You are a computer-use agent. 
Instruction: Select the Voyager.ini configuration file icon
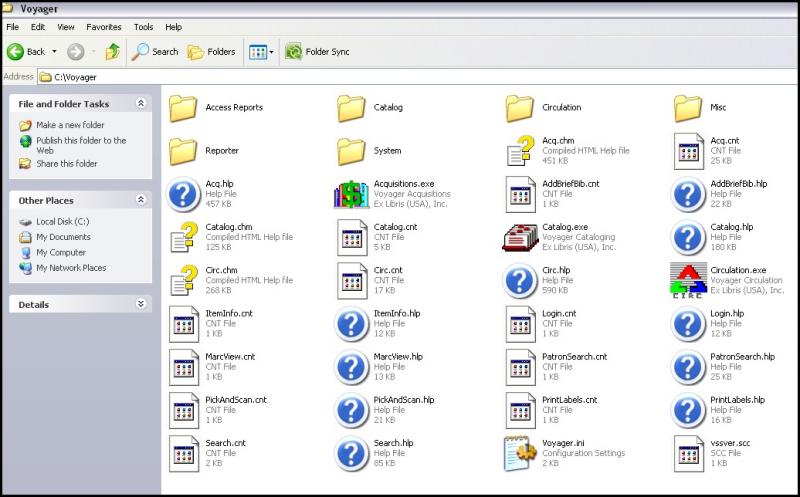[x=520, y=453]
